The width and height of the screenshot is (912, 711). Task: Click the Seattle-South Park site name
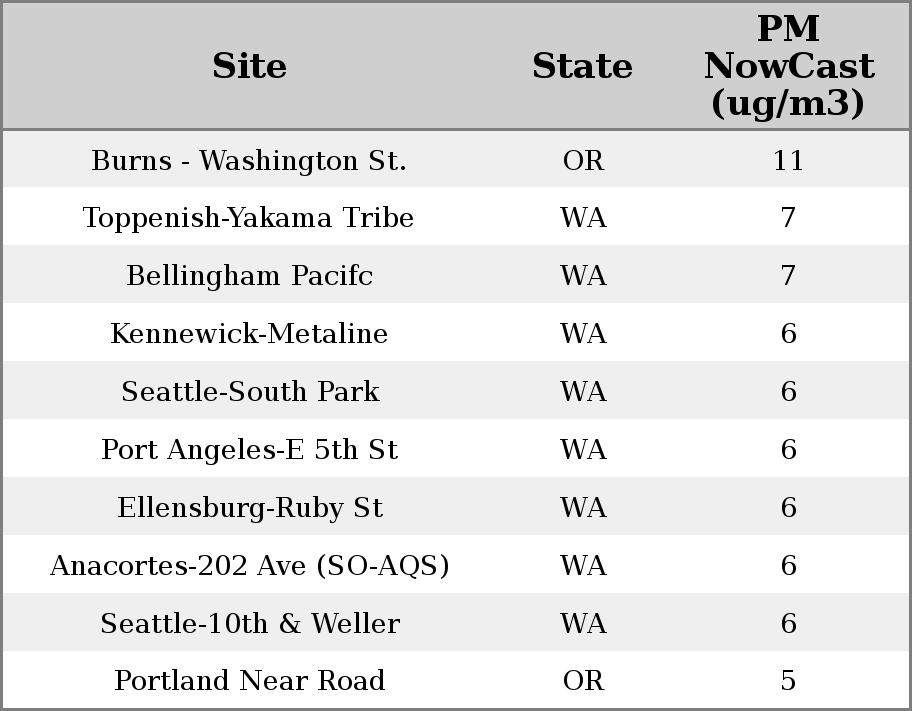click(249, 392)
